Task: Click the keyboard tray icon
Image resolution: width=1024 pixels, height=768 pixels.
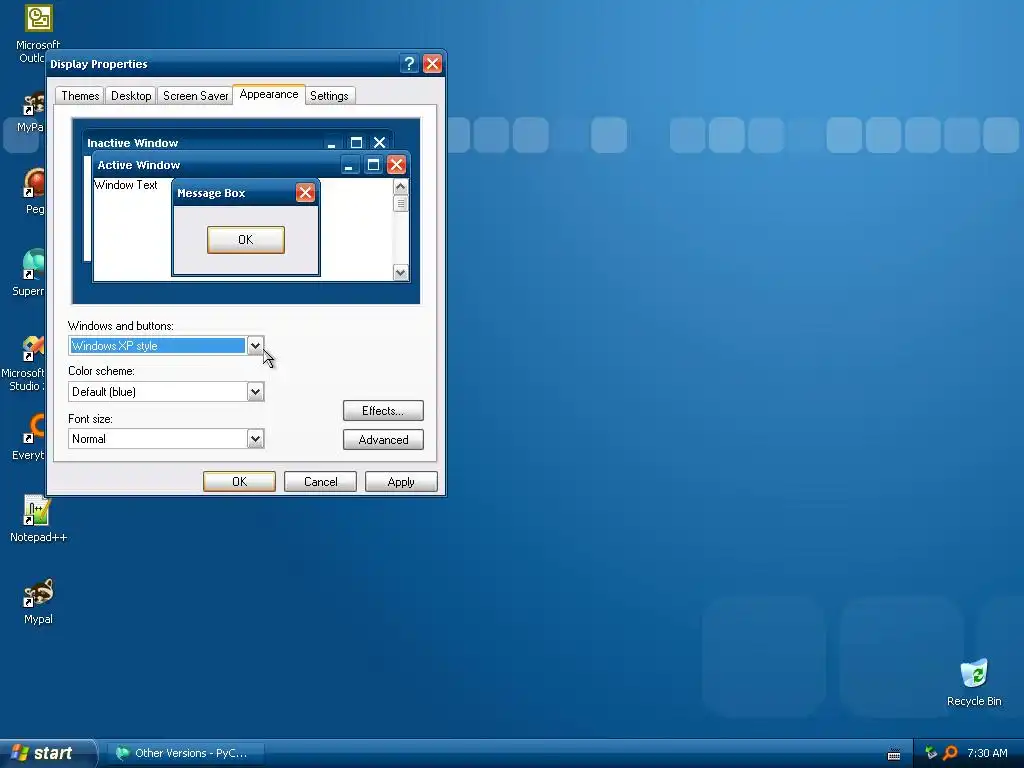Action: click(x=894, y=754)
